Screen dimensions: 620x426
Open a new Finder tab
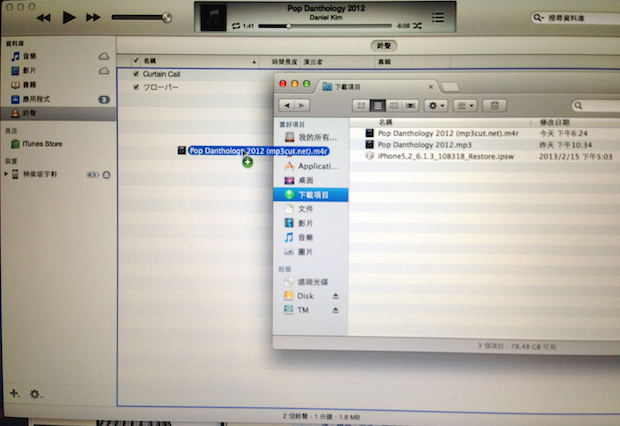tap(450, 87)
